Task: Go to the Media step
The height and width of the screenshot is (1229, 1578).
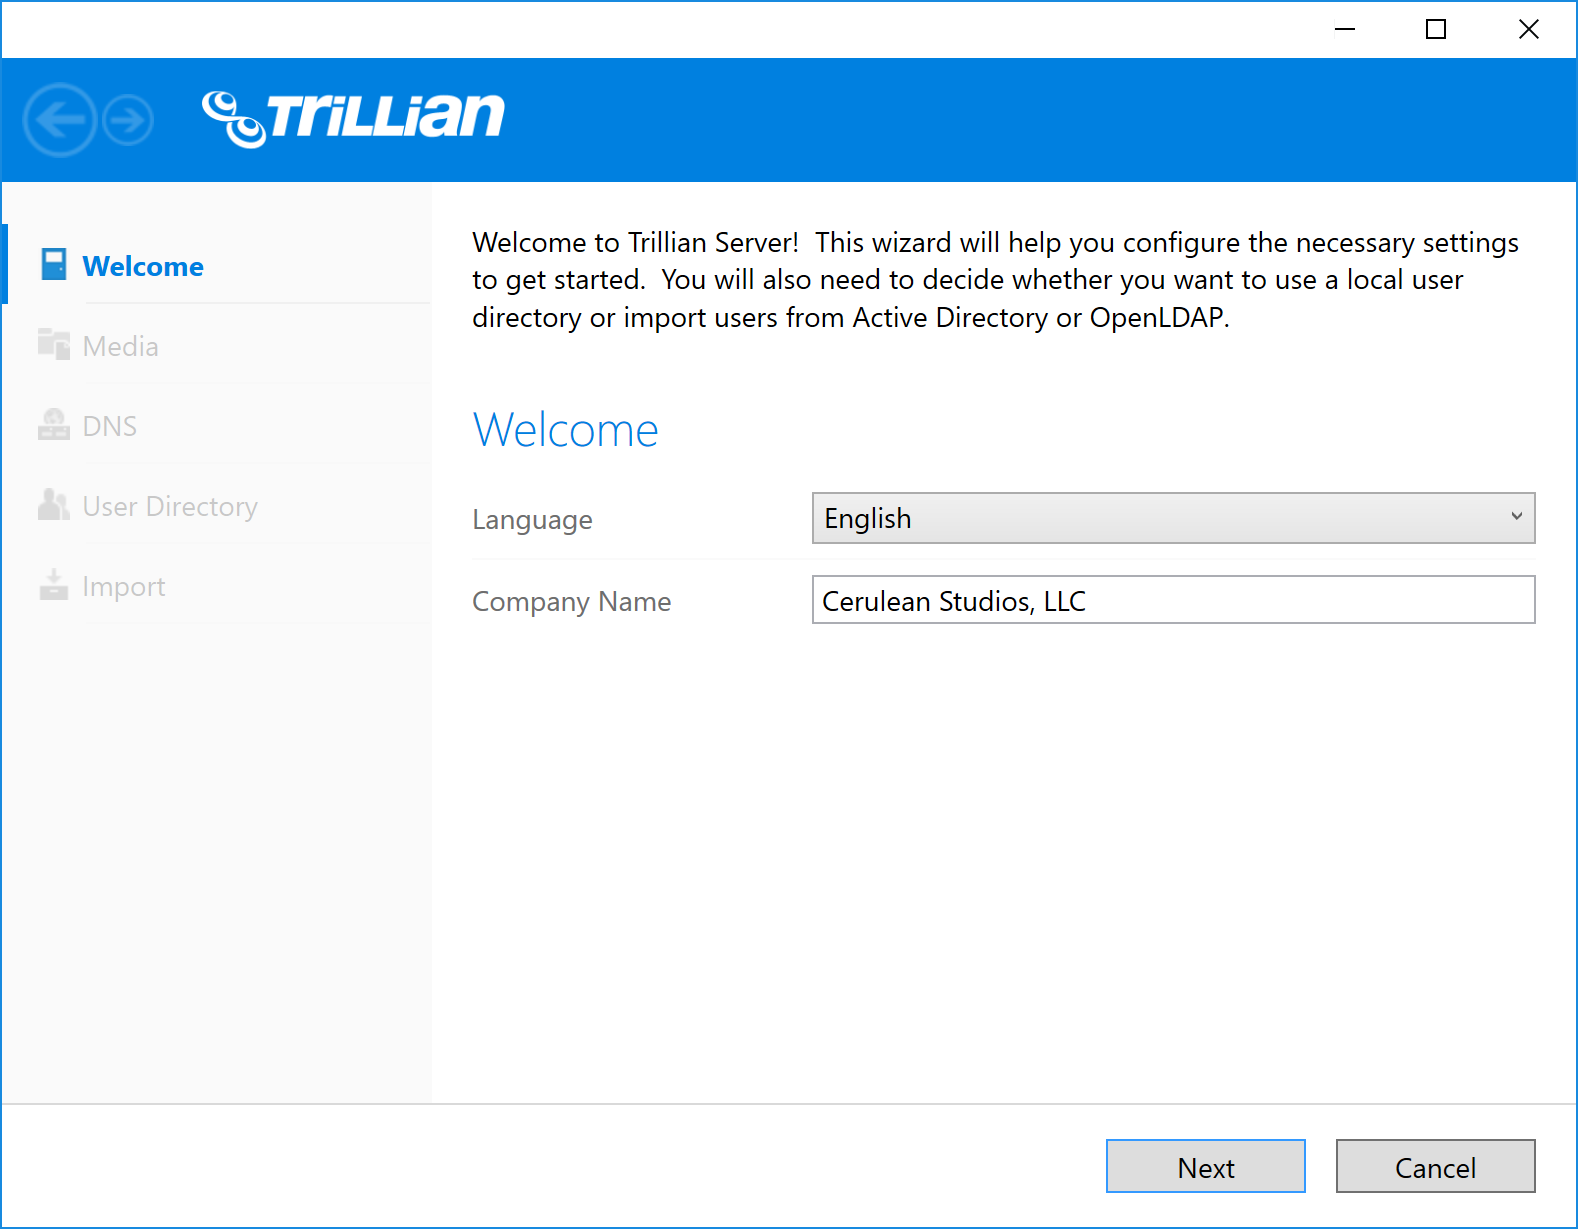Action: coord(120,346)
